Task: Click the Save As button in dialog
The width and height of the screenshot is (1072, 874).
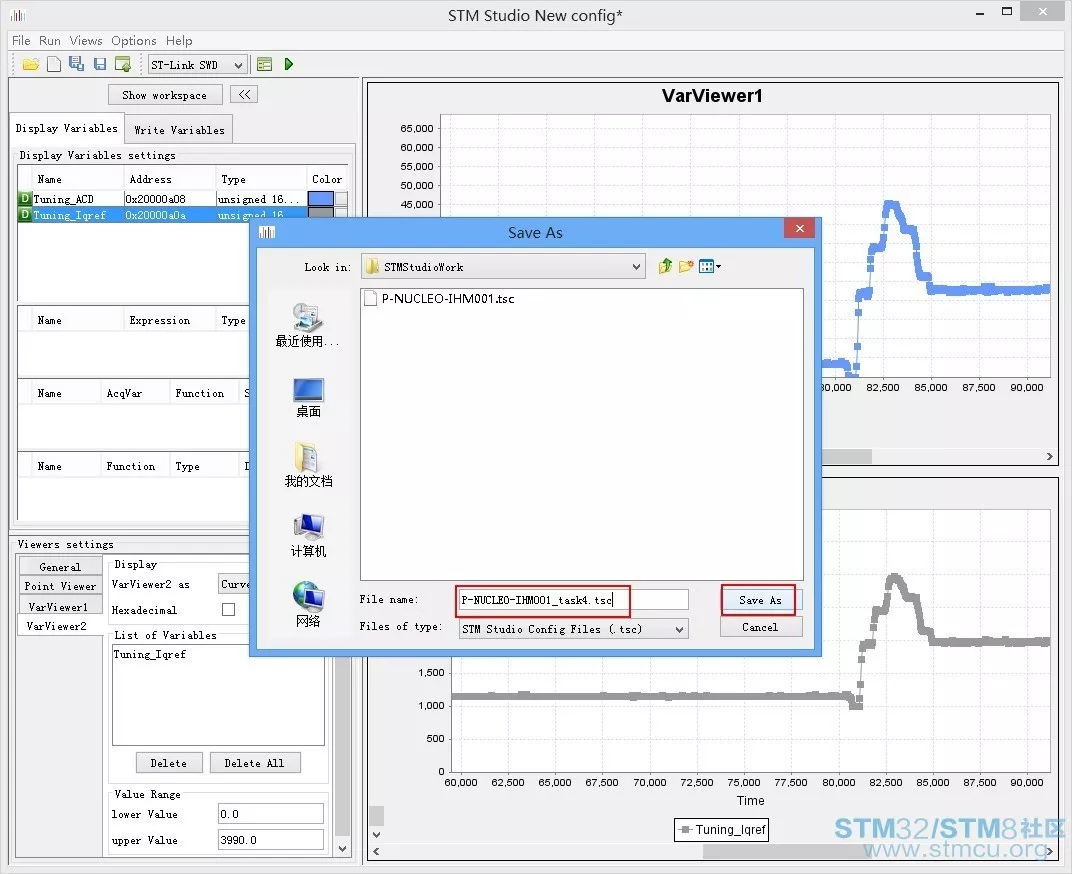Action: pyautogui.click(x=760, y=600)
